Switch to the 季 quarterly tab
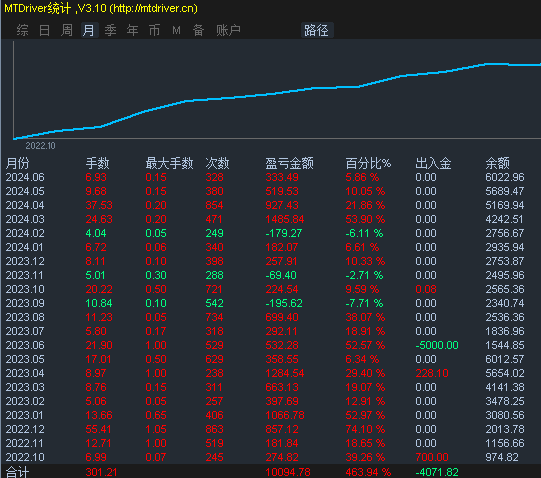The image size is (541, 478). 110,30
